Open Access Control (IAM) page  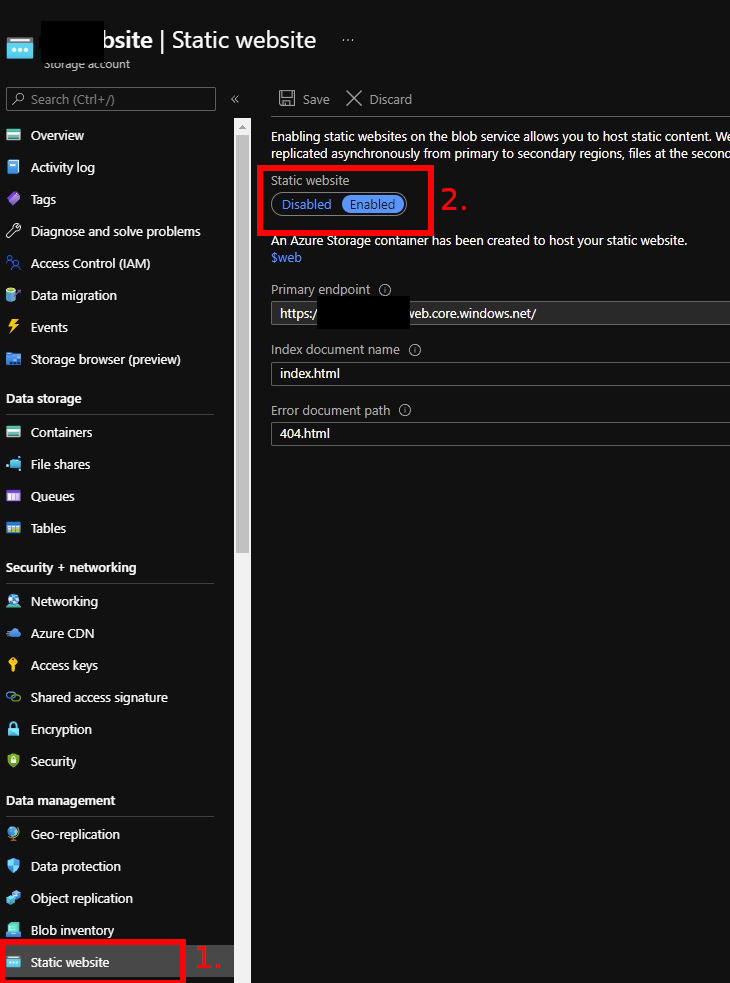pyautogui.click(x=90, y=263)
